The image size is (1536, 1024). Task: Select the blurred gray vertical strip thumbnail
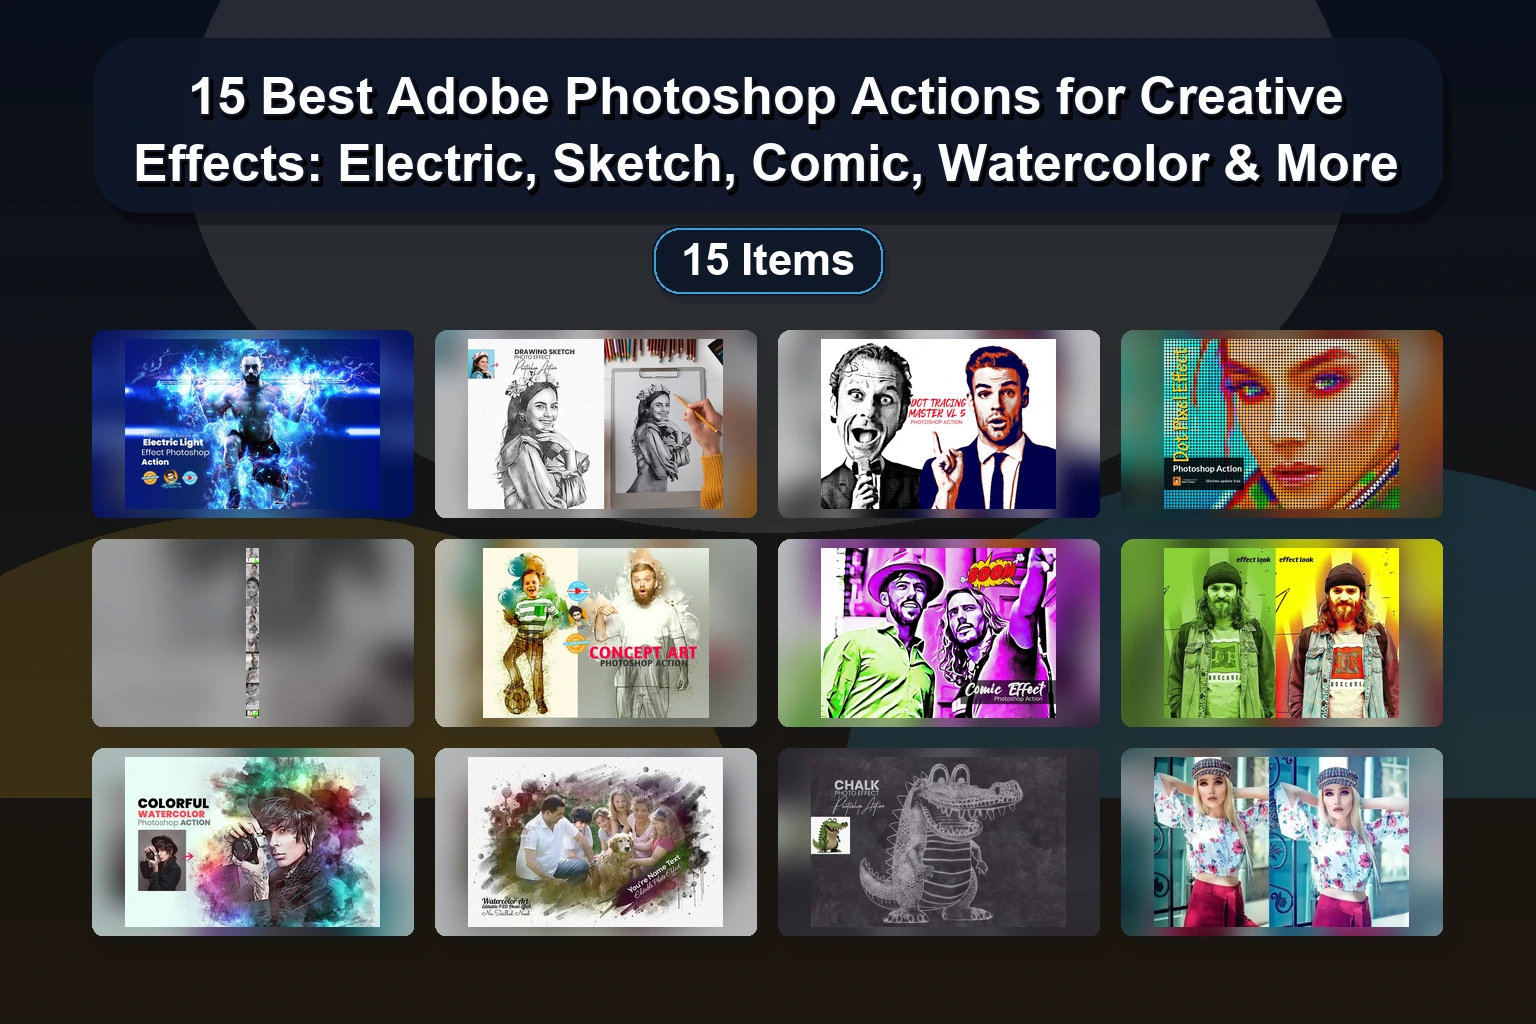click(x=253, y=633)
